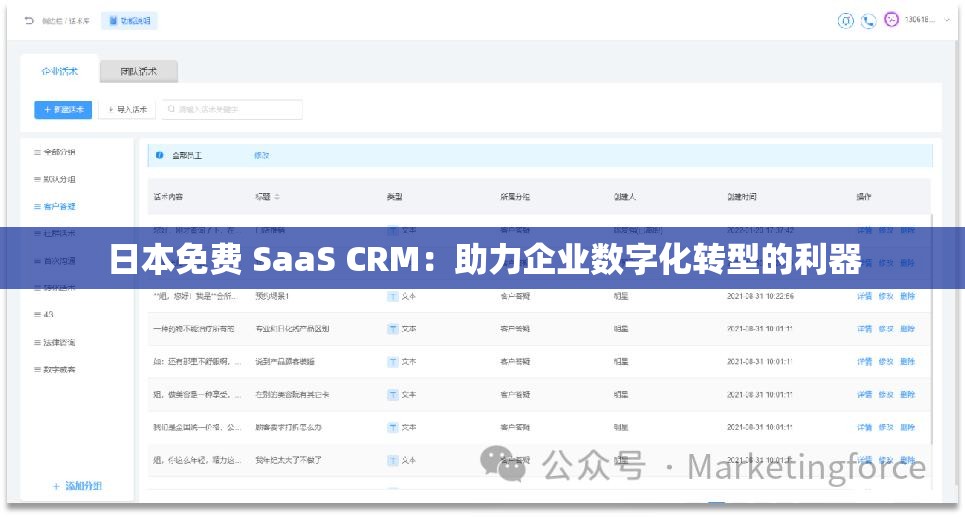Click 添加分组 to add a group
Screen dimensions: 965x517
(78, 486)
